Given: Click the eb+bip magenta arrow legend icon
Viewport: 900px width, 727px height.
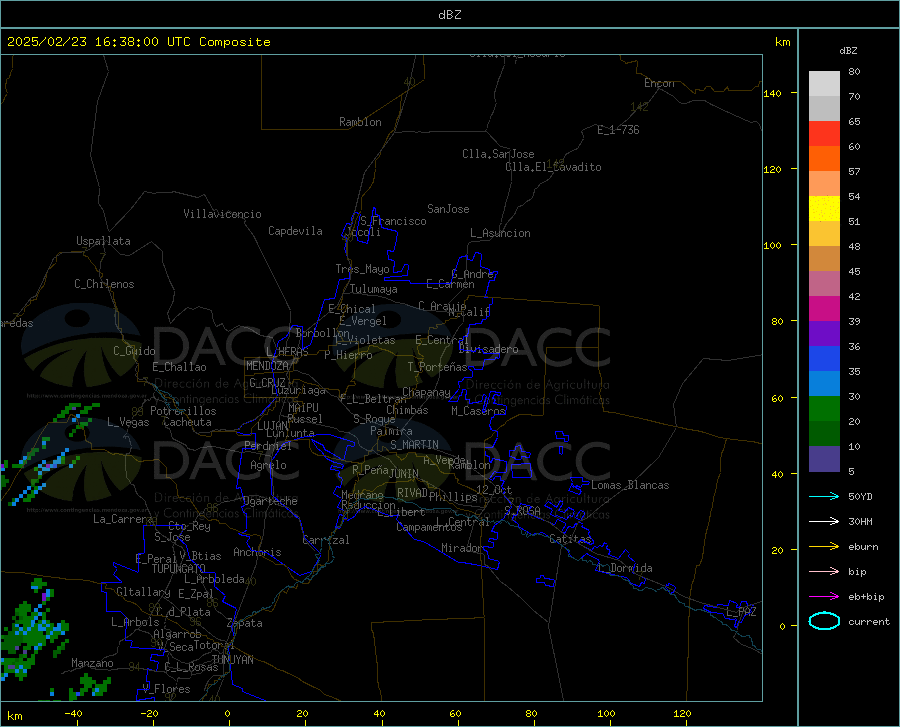Looking at the screenshot, I should click(x=824, y=596).
